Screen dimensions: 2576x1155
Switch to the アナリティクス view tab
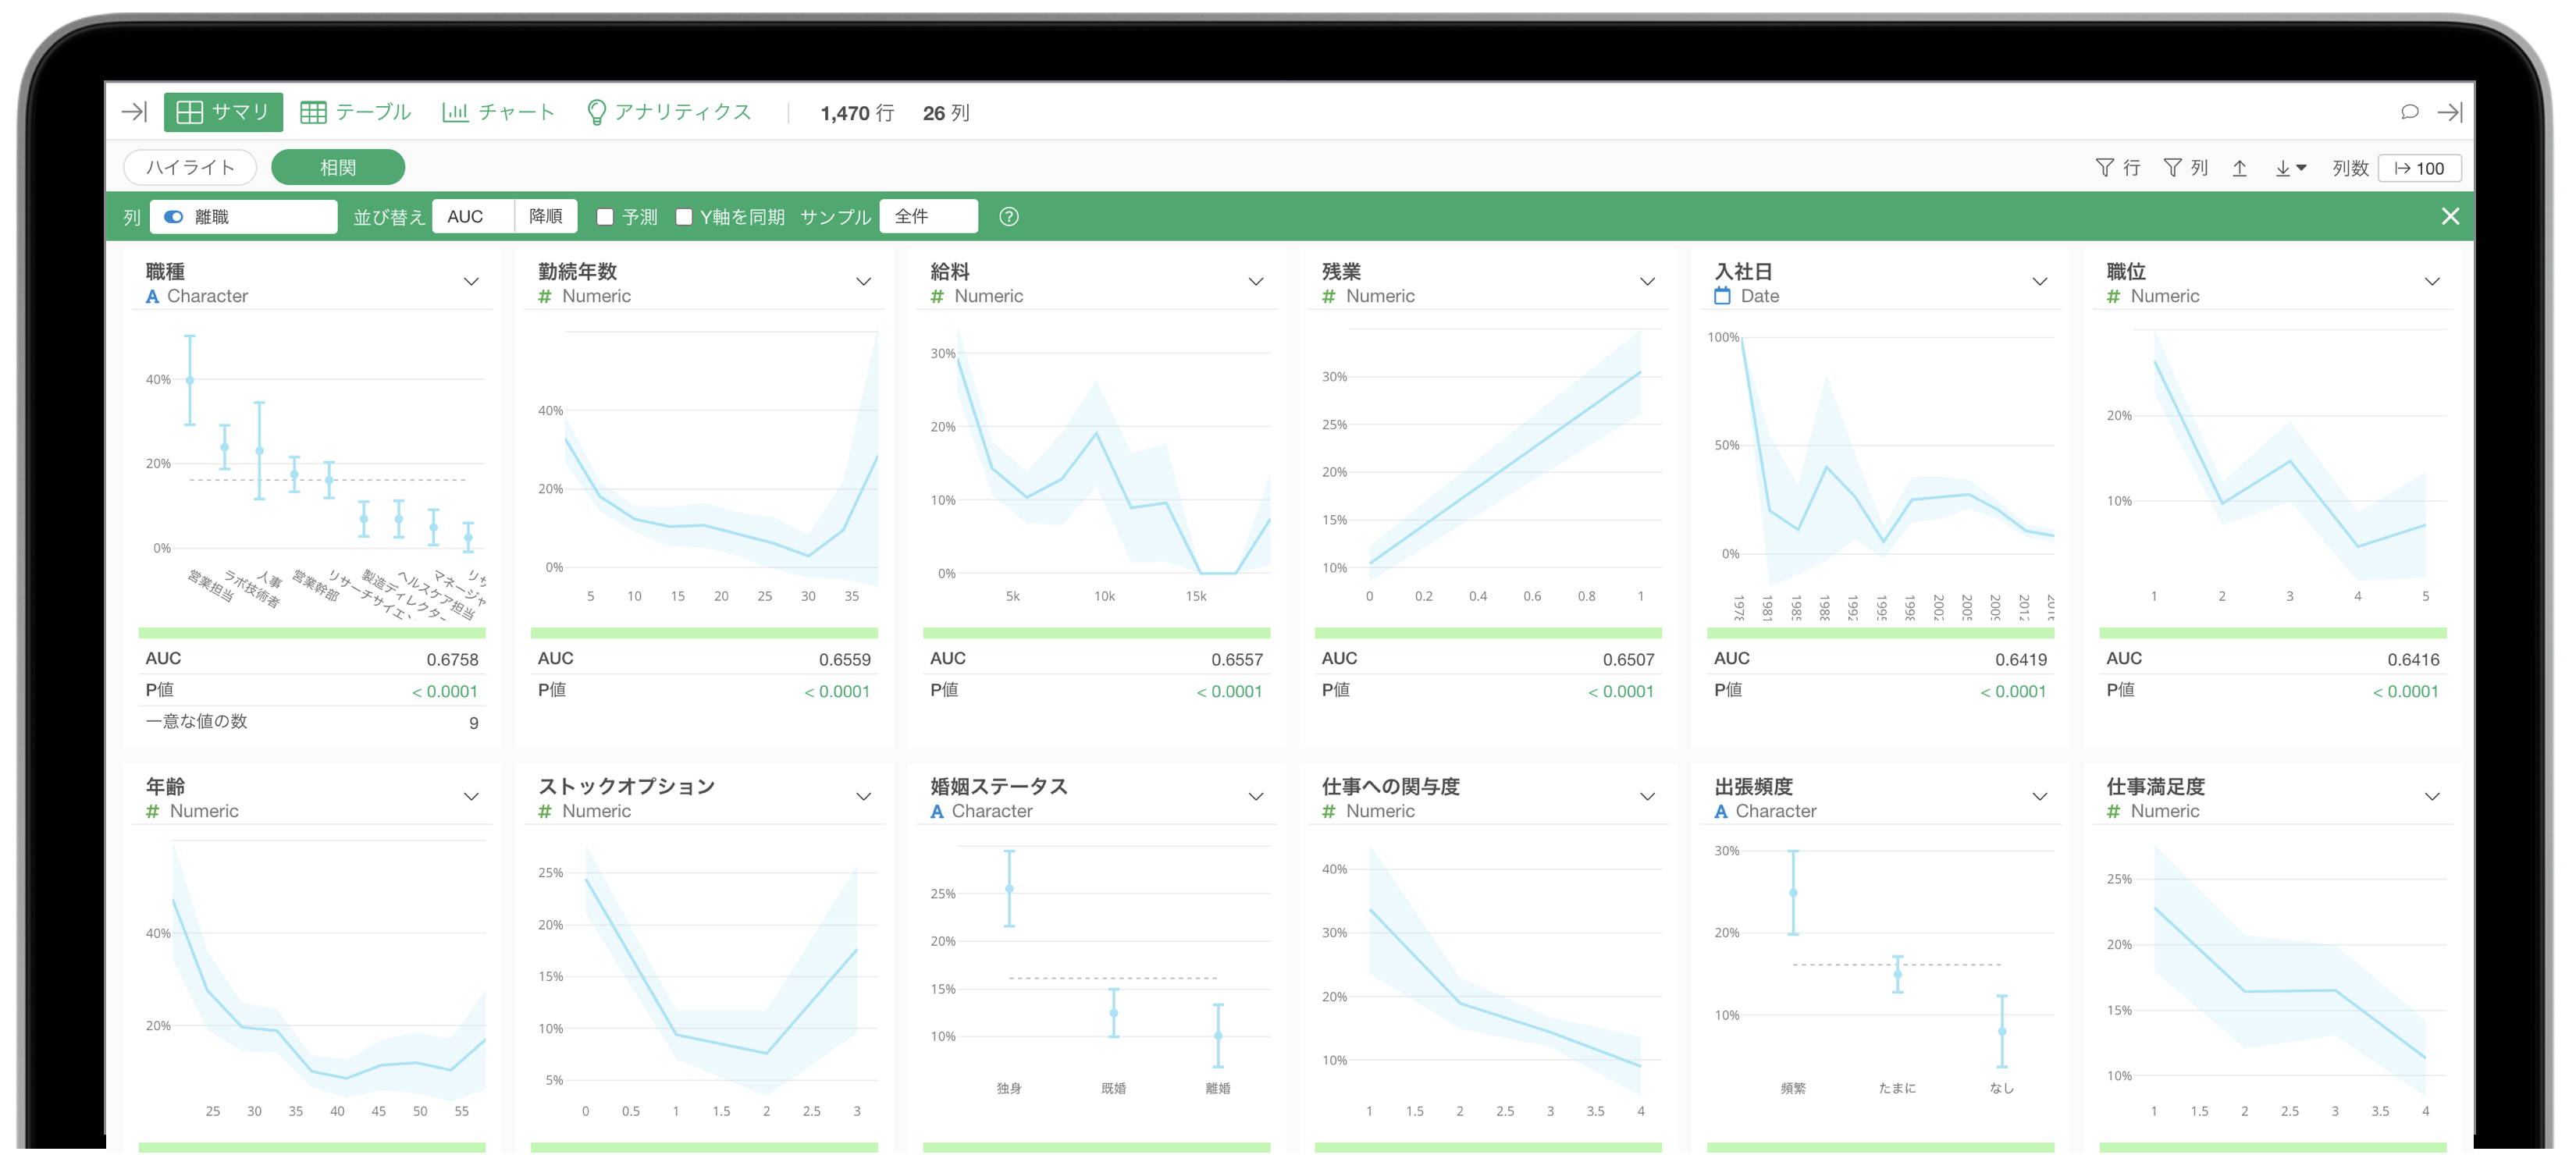tap(668, 112)
